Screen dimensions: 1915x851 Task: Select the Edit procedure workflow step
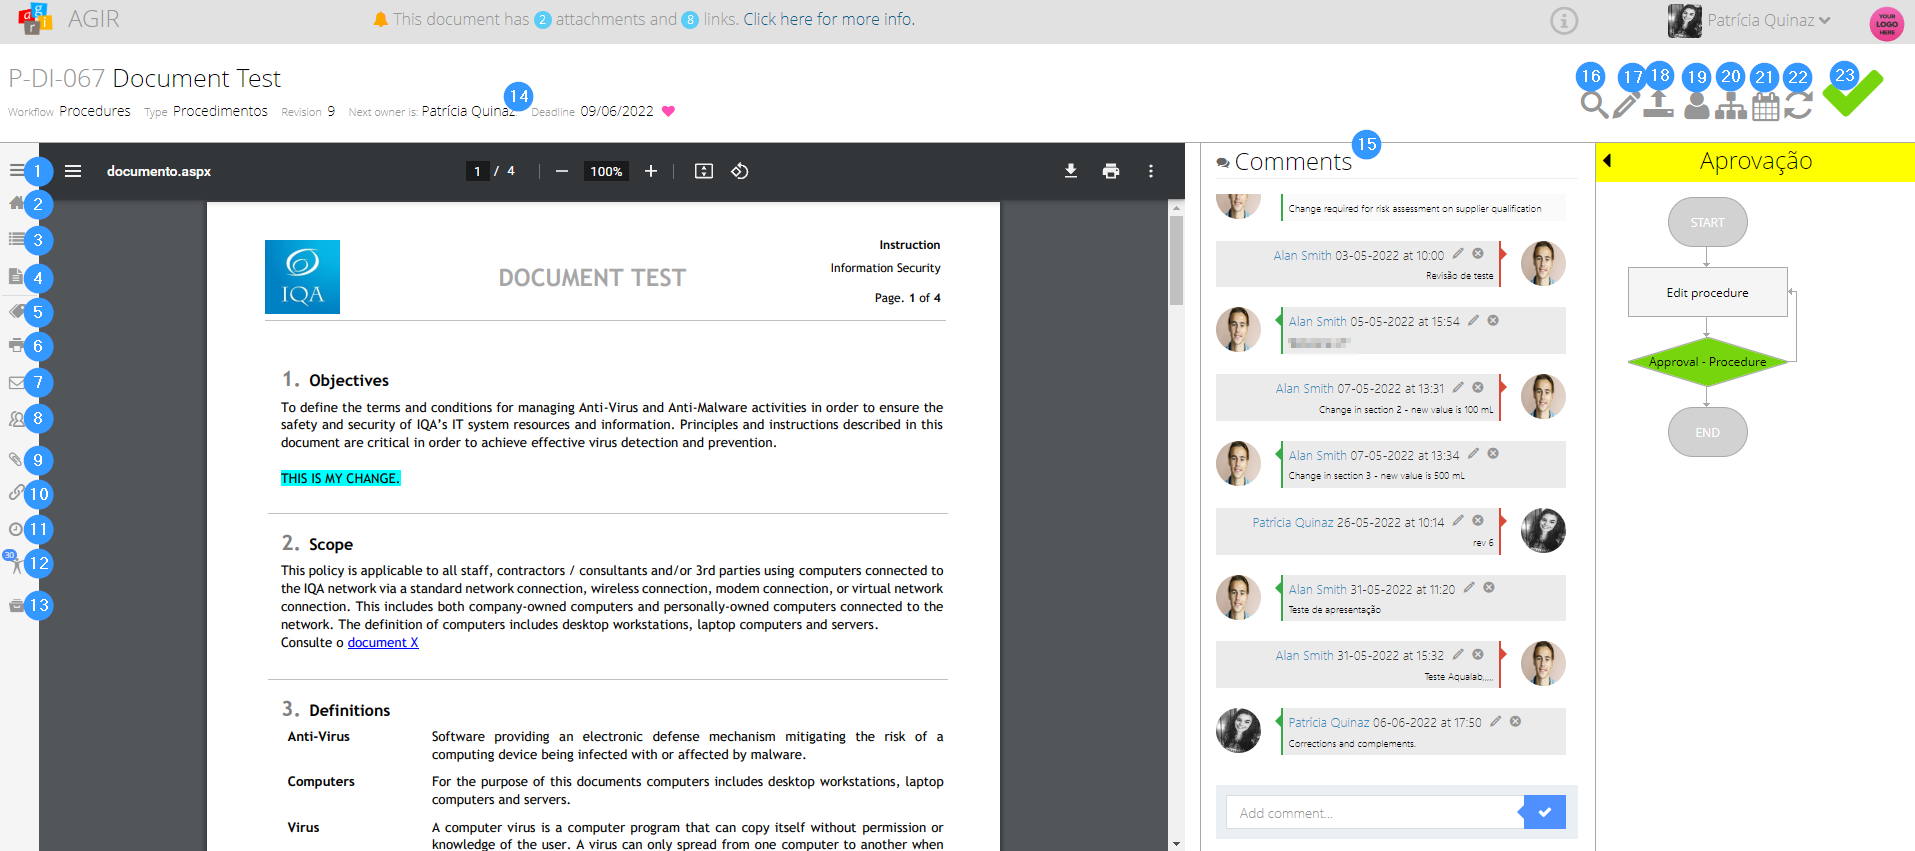1707,292
